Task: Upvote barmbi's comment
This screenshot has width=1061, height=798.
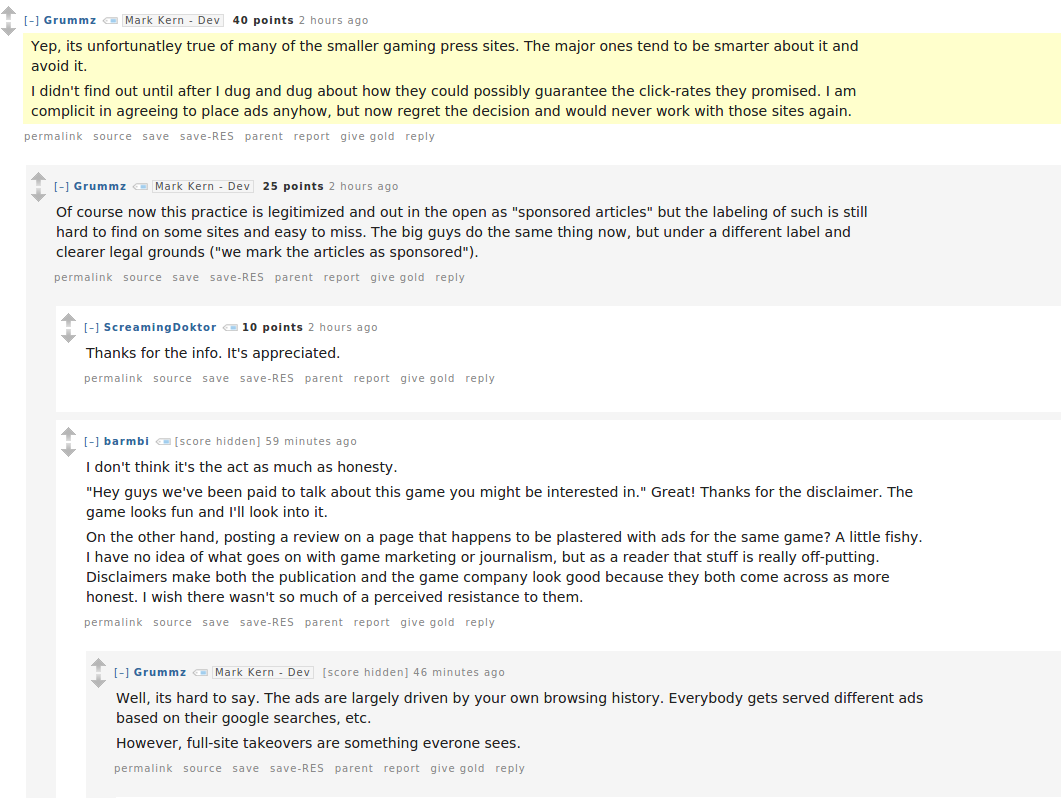Action: coord(68,434)
